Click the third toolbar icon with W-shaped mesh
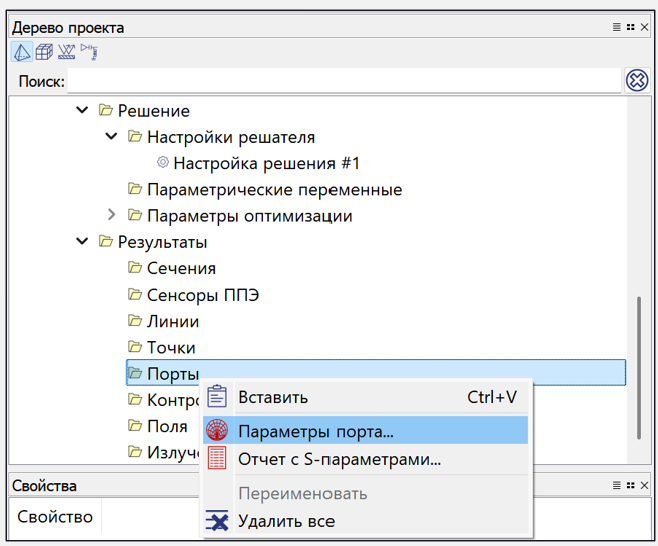 (67, 52)
